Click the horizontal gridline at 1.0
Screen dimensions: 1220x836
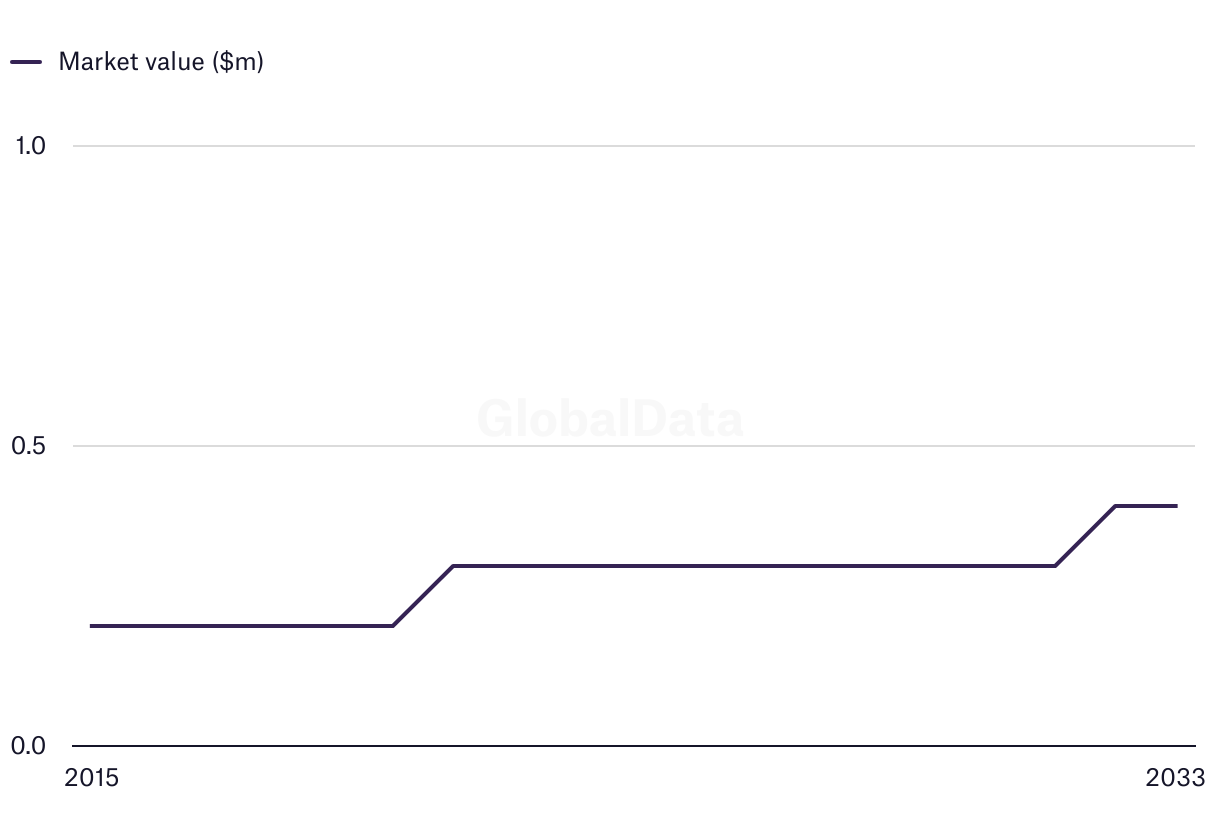coord(634,146)
